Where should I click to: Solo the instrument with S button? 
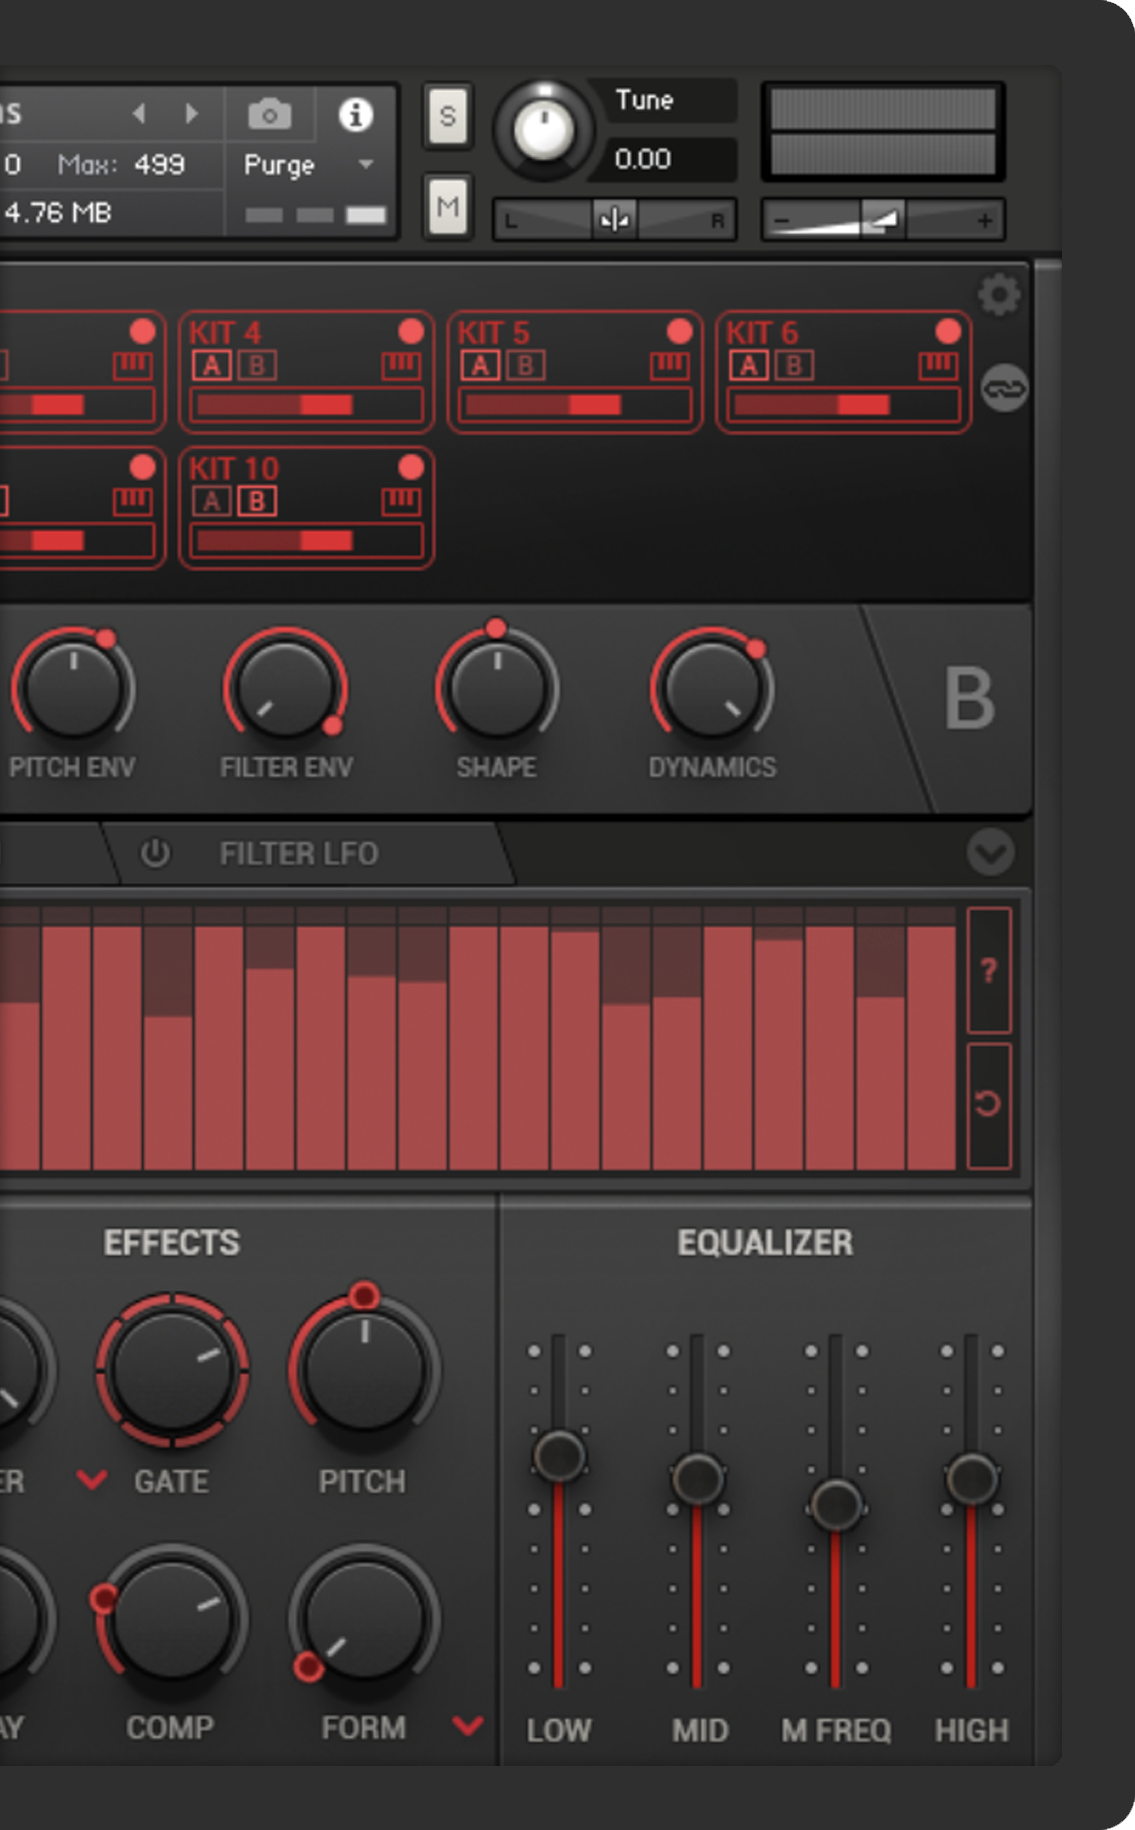[447, 117]
